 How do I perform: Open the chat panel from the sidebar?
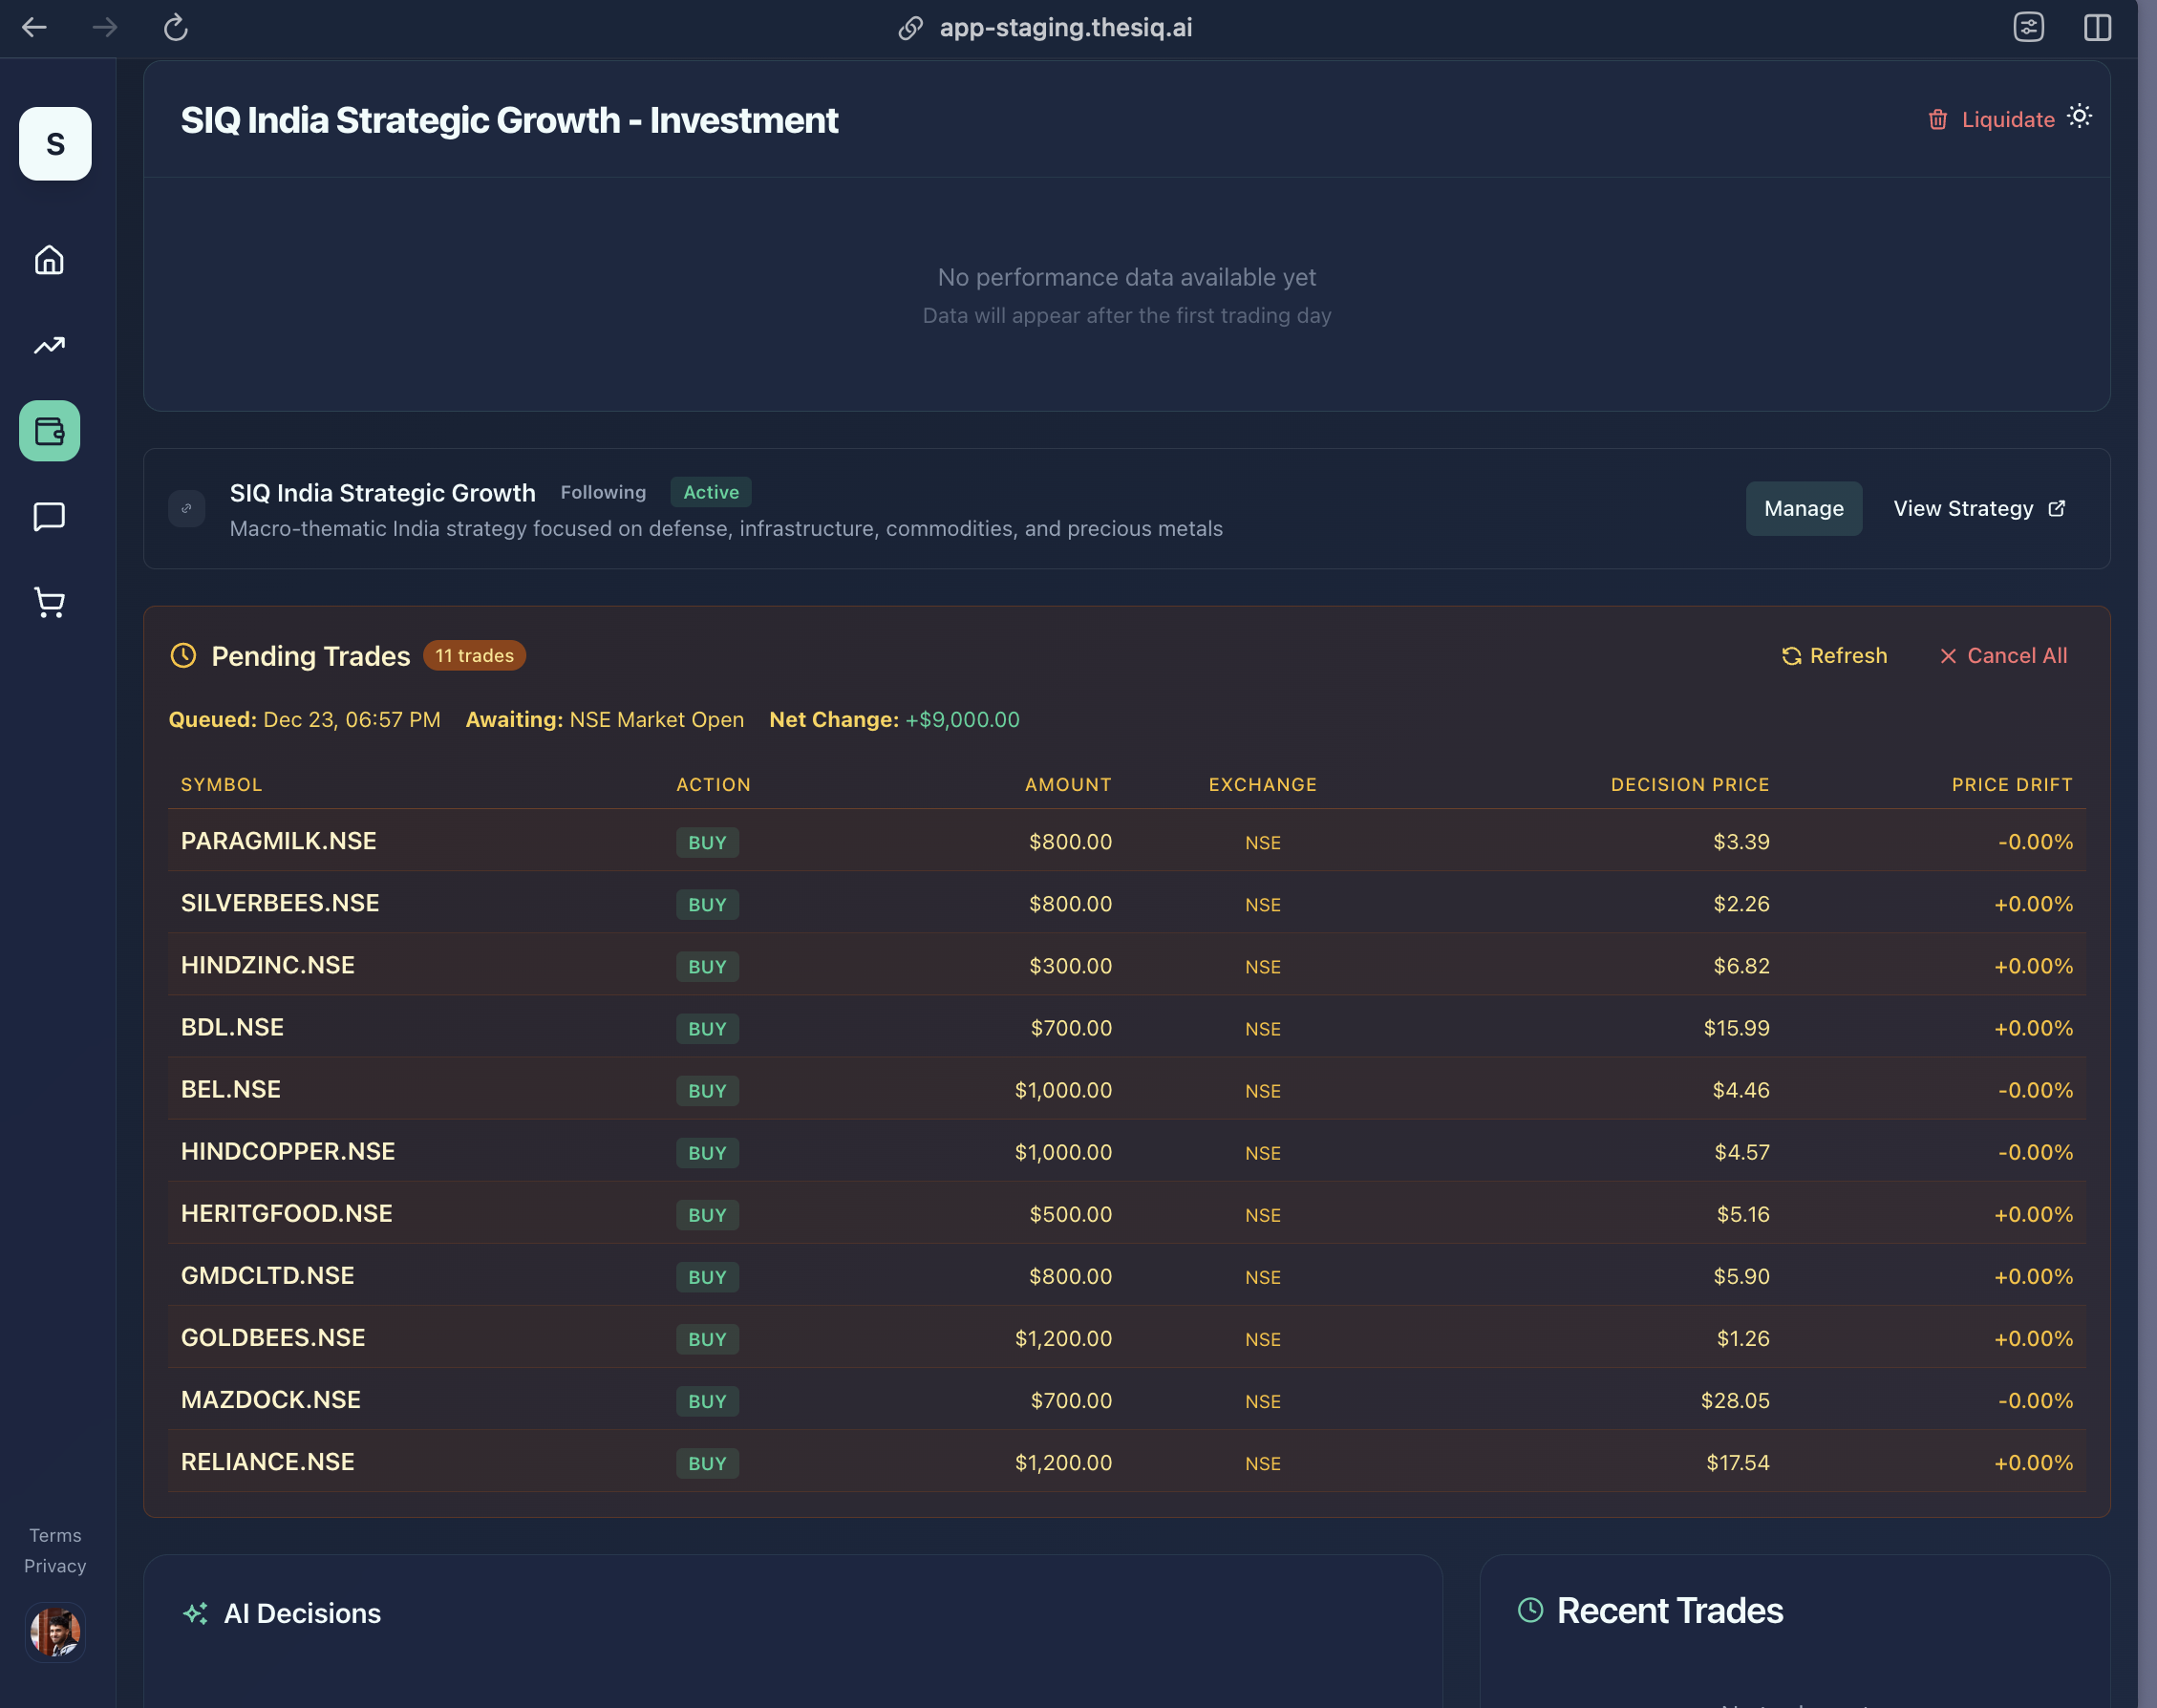[x=49, y=516]
